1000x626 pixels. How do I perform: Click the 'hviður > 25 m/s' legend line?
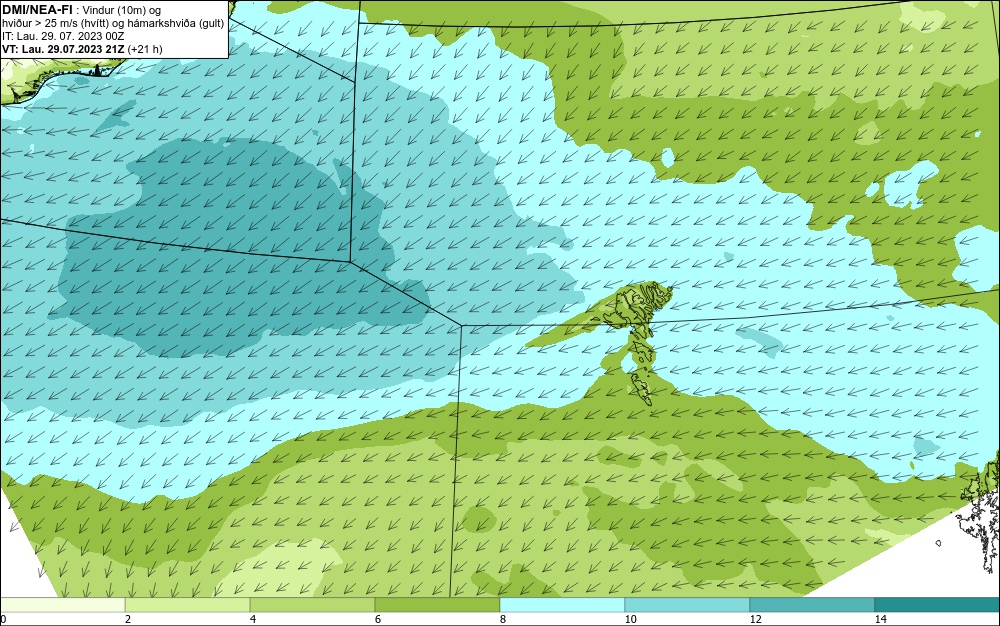pos(114,24)
